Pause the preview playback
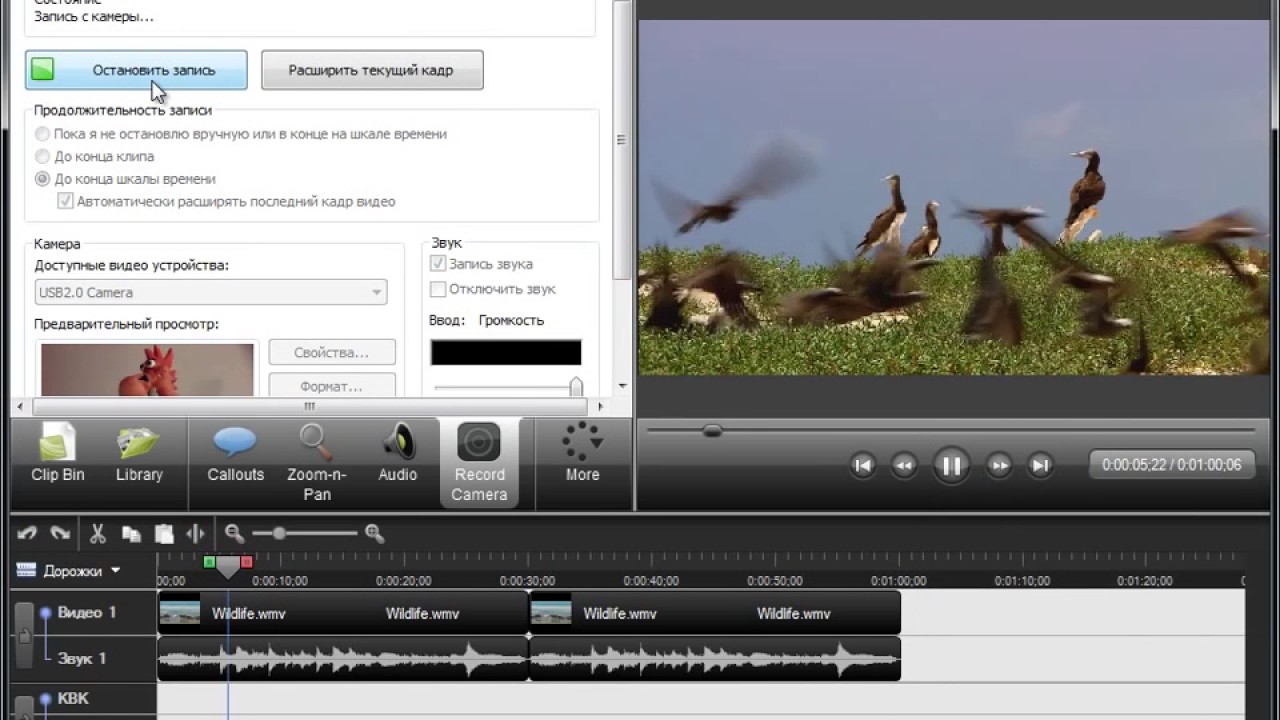This screenshot has width=1280, height=720. (x=951, y=465)
